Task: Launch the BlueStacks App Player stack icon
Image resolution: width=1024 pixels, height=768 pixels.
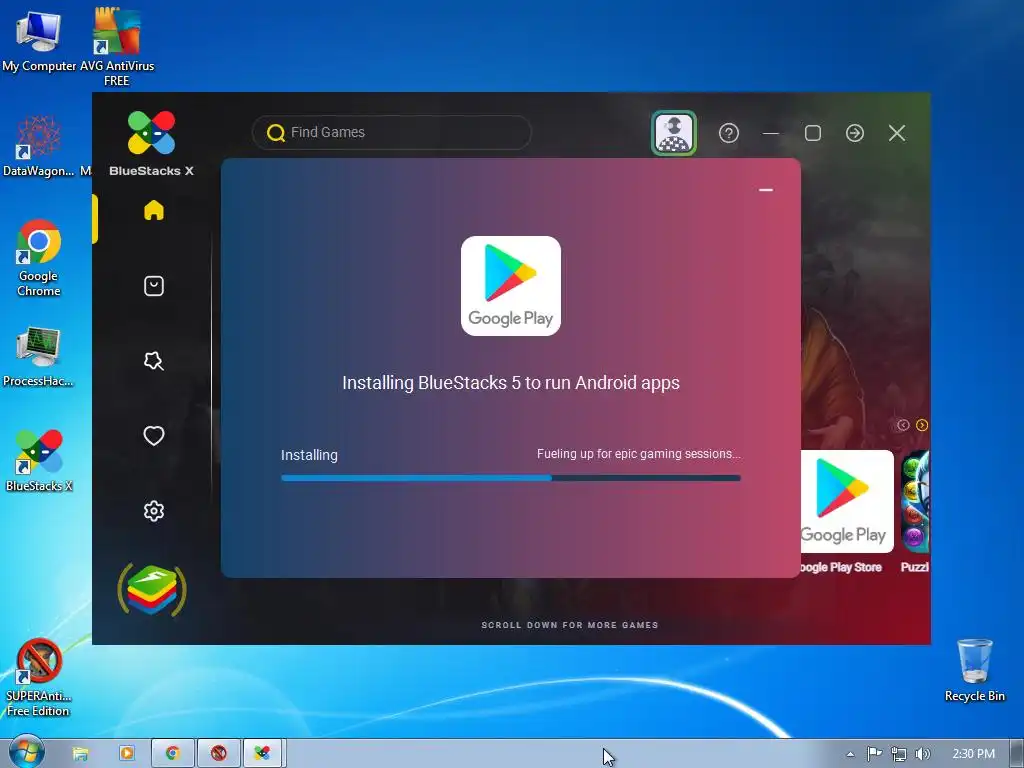Action: coord(152,590)
